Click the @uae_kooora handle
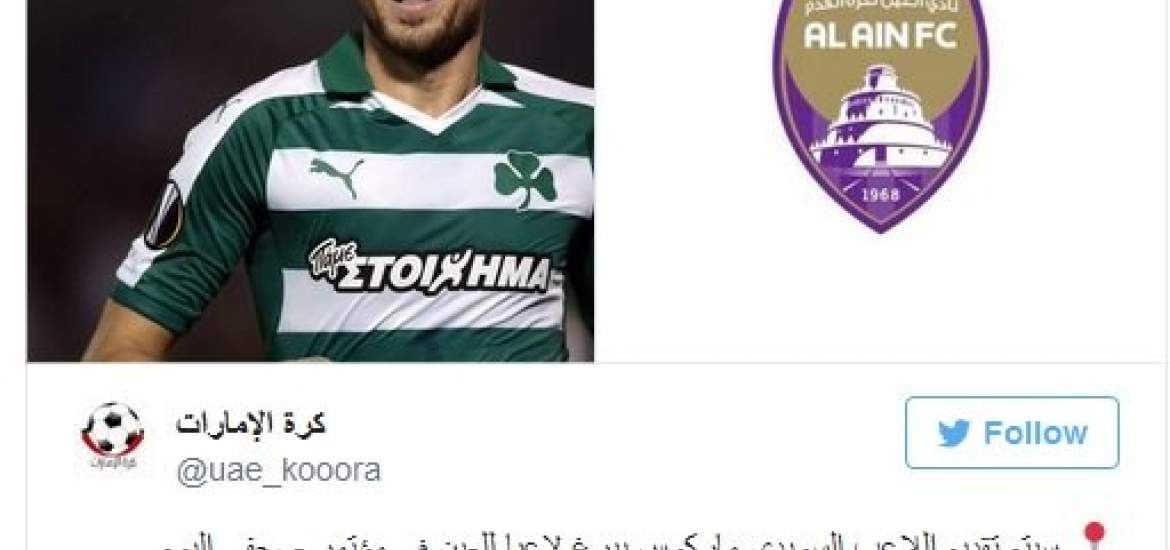 point(278,470)
